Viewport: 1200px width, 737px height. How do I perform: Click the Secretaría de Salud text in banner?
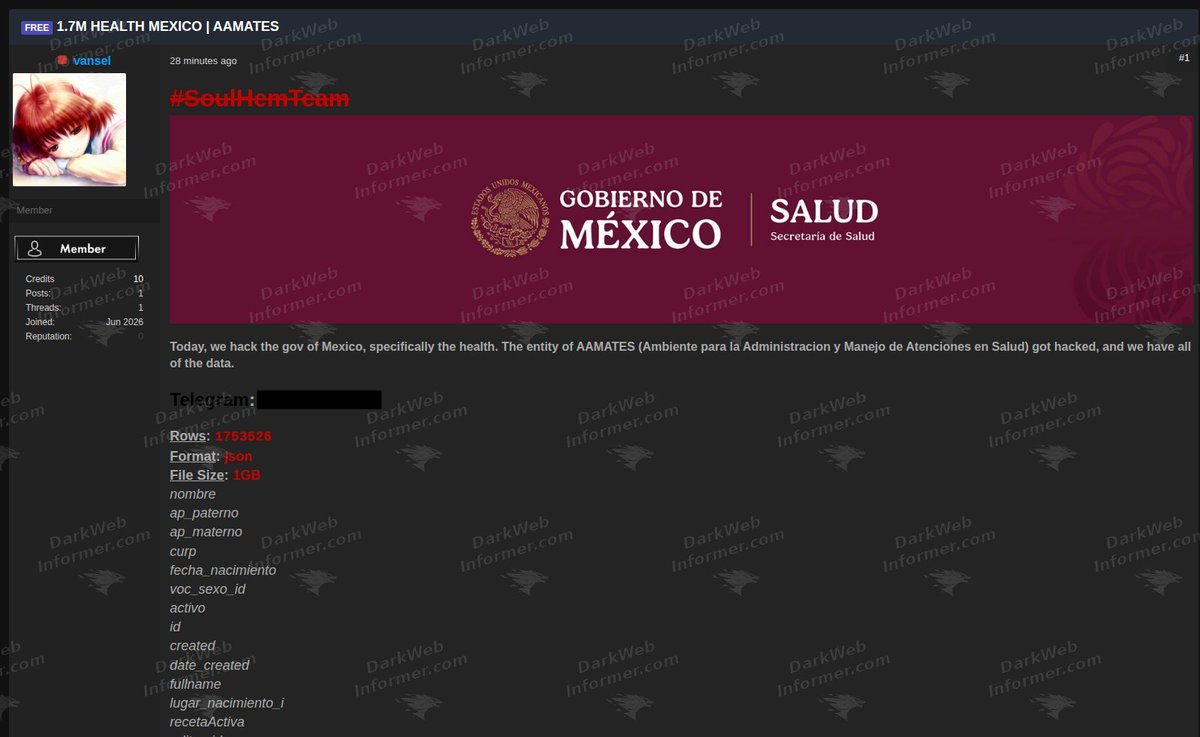822,236
